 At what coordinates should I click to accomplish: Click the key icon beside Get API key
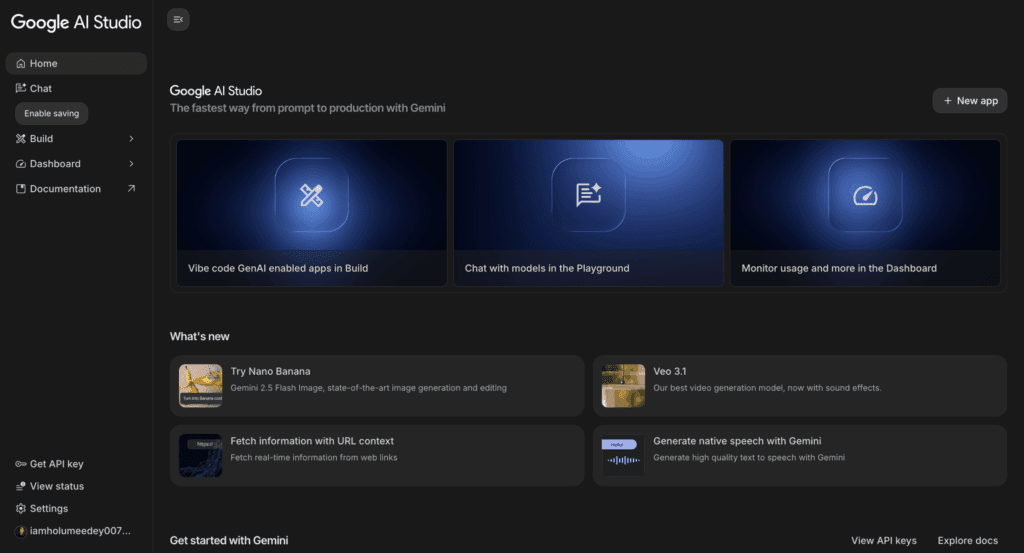point(21,464)
